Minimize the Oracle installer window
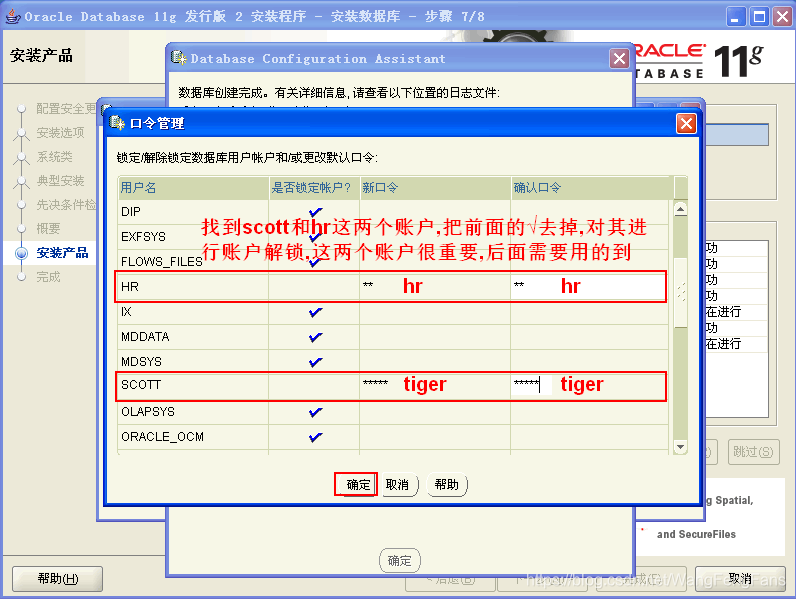This screenshot has height=599, width=796. tap(736, 17)
